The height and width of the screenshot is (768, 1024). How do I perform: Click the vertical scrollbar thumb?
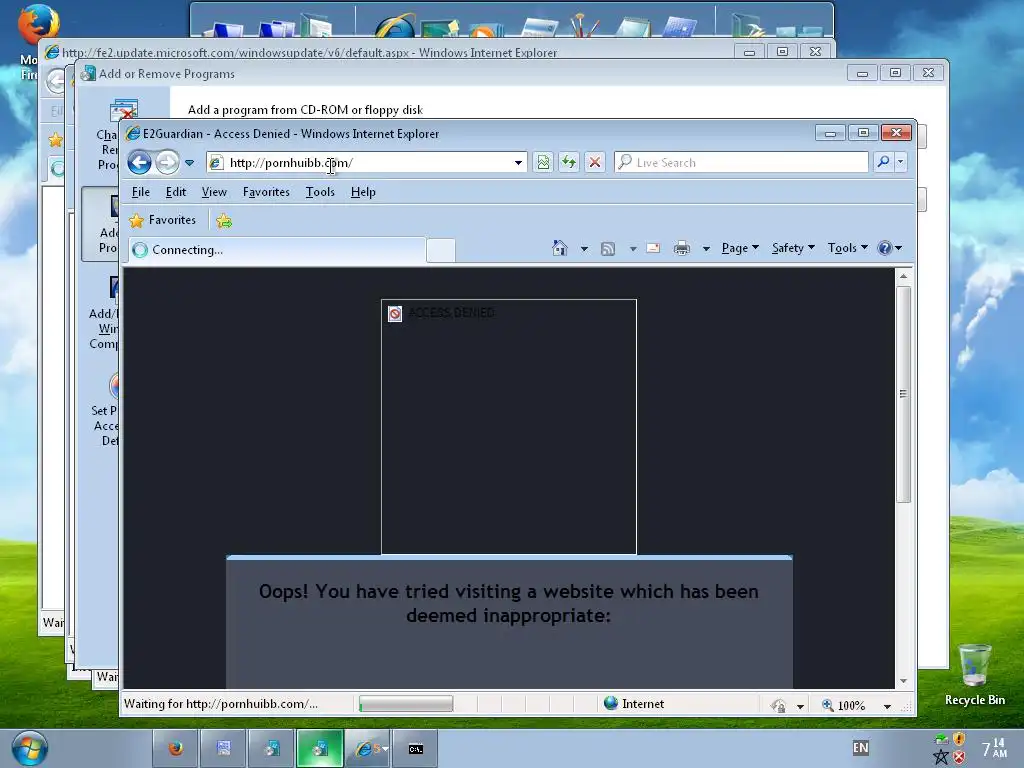click(904, 394)
